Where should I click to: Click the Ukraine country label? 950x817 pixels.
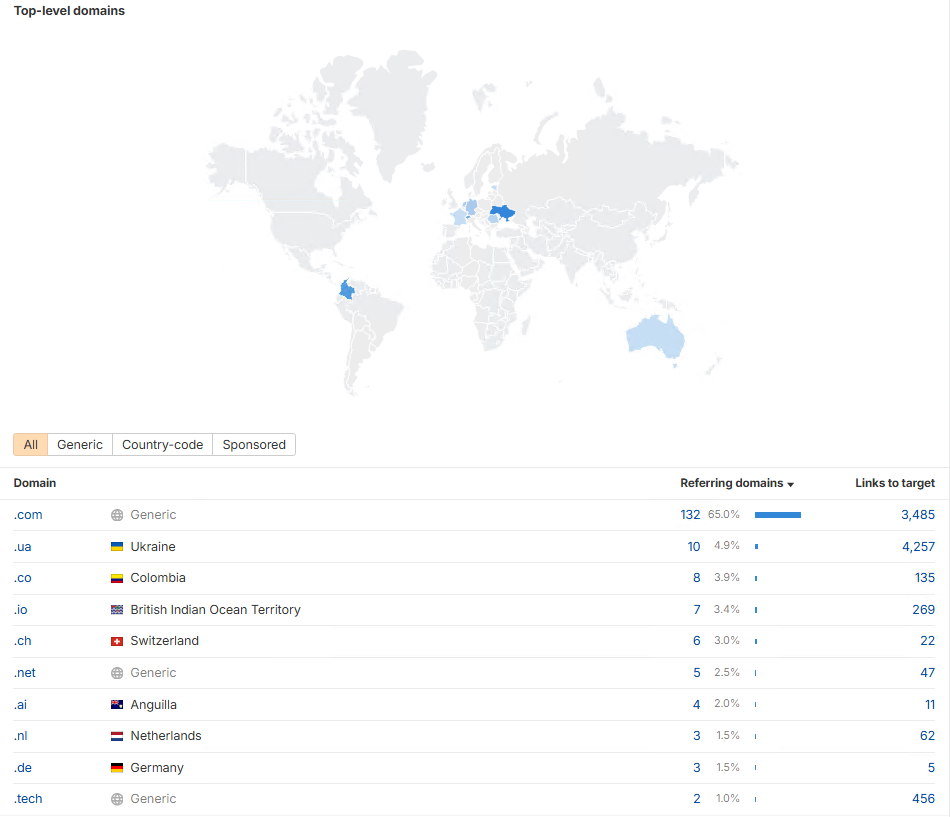153,547
